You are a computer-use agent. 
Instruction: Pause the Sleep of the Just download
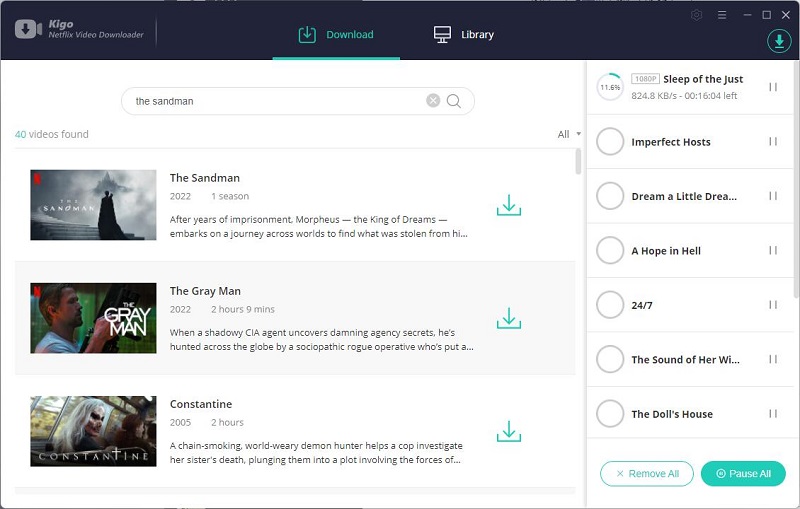click(x=773, y=87)
